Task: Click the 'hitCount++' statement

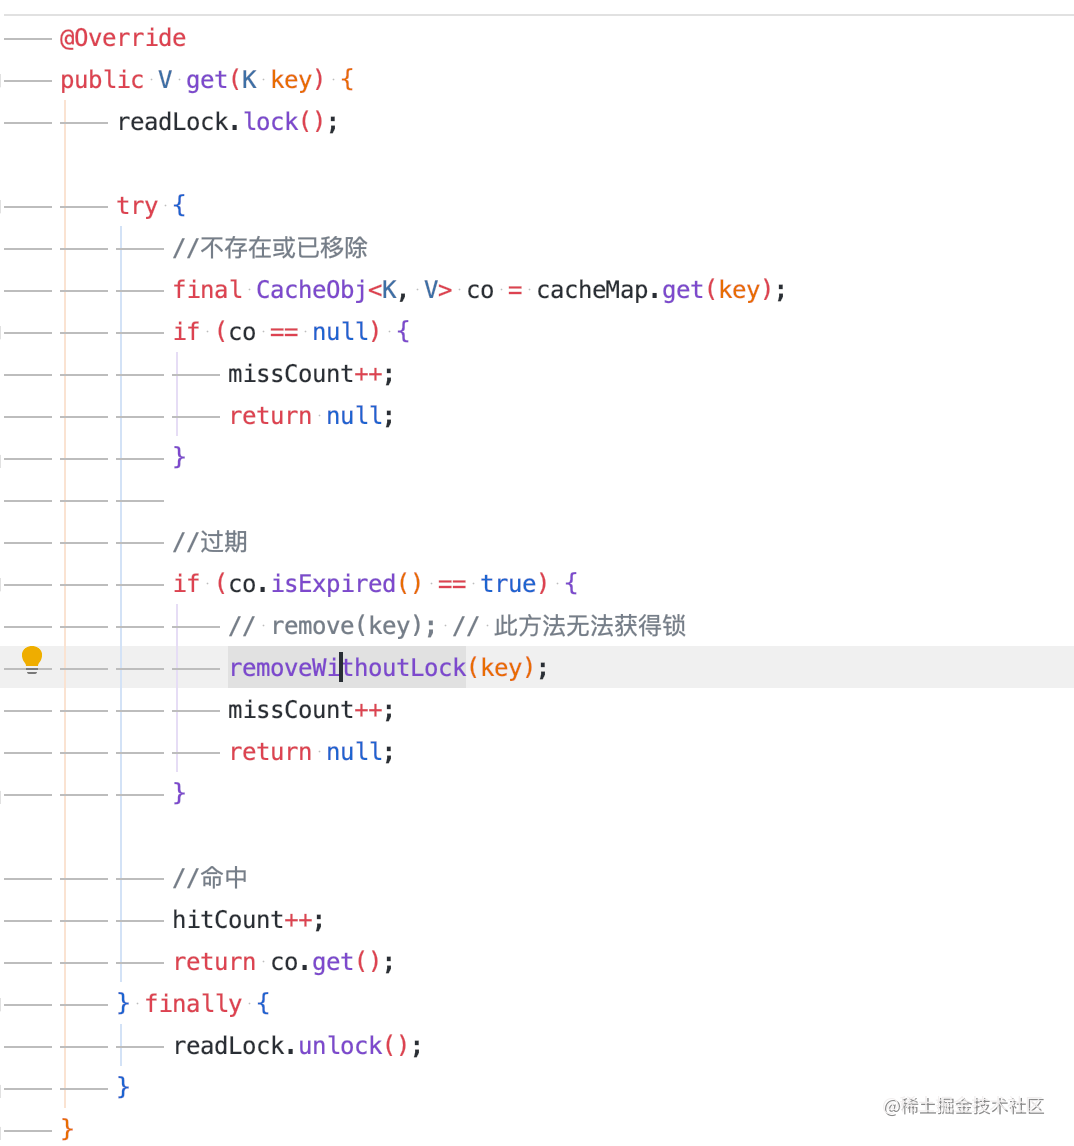Action: (249, 920)
